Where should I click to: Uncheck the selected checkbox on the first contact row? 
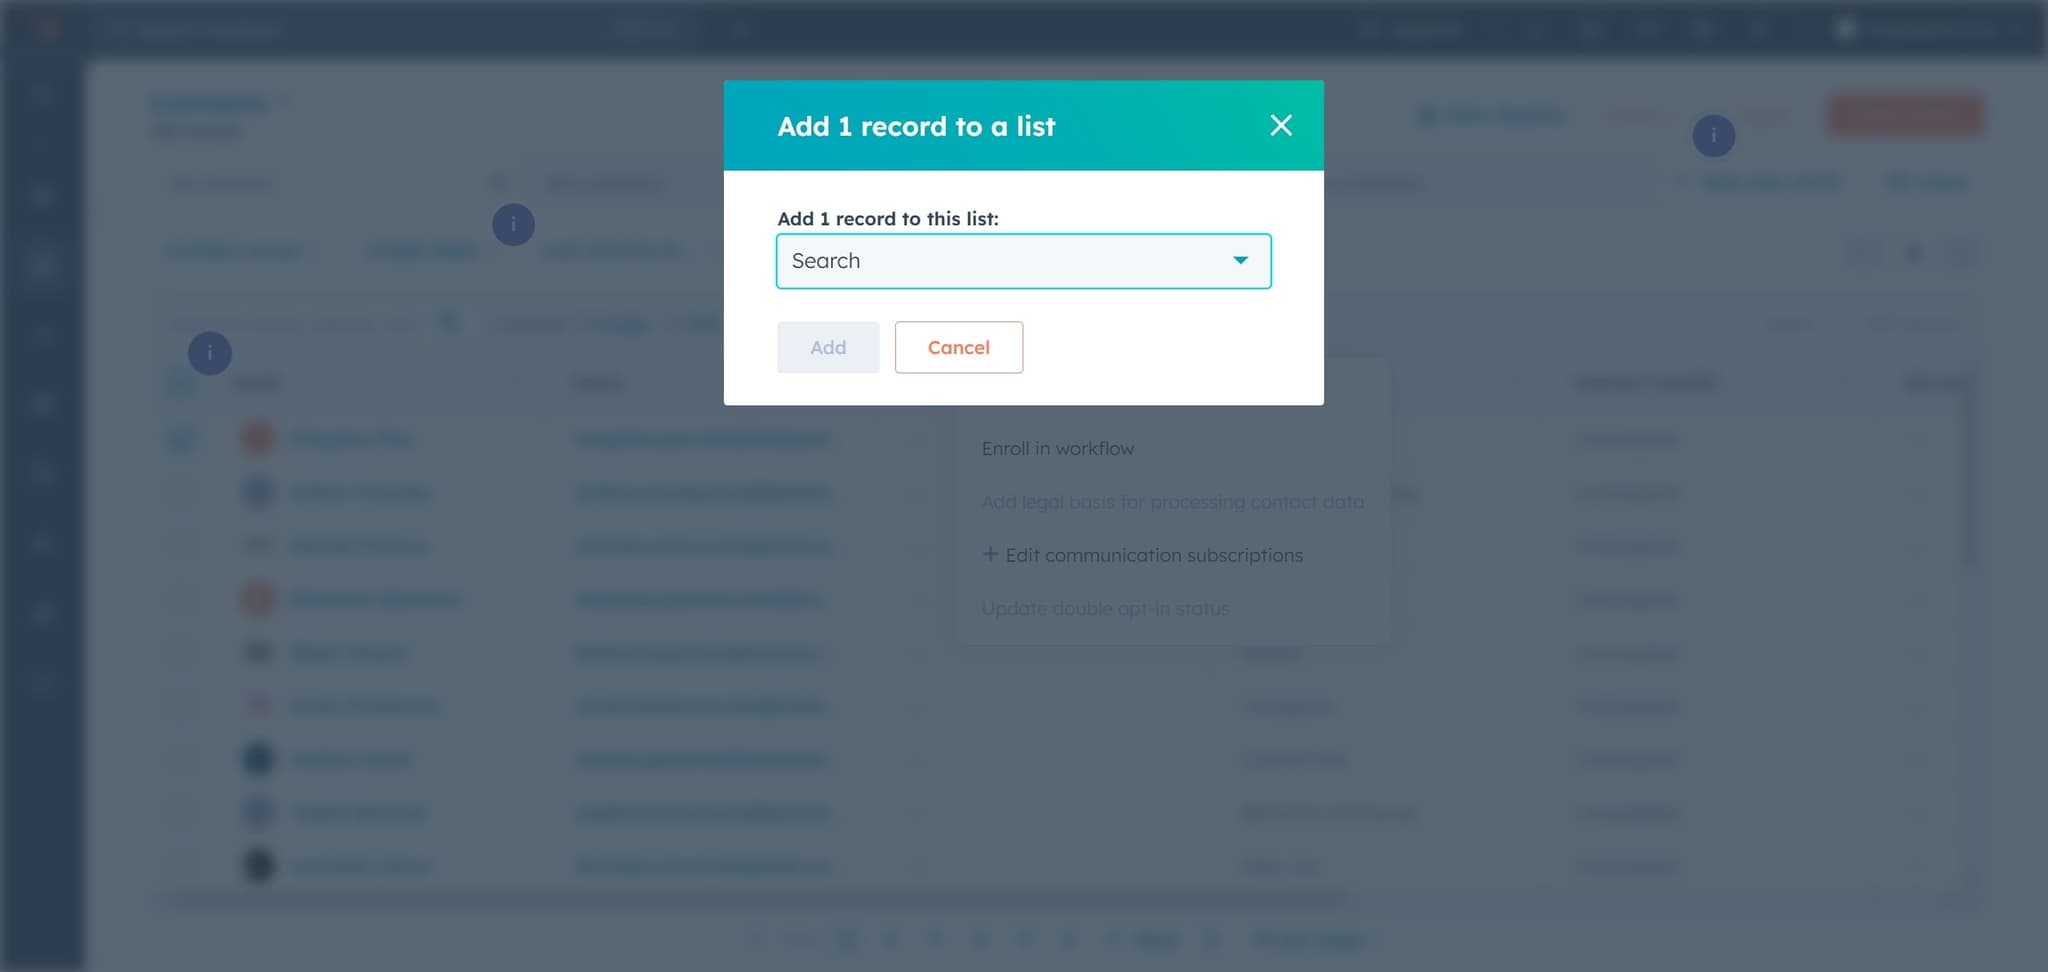tap(181, 438)
